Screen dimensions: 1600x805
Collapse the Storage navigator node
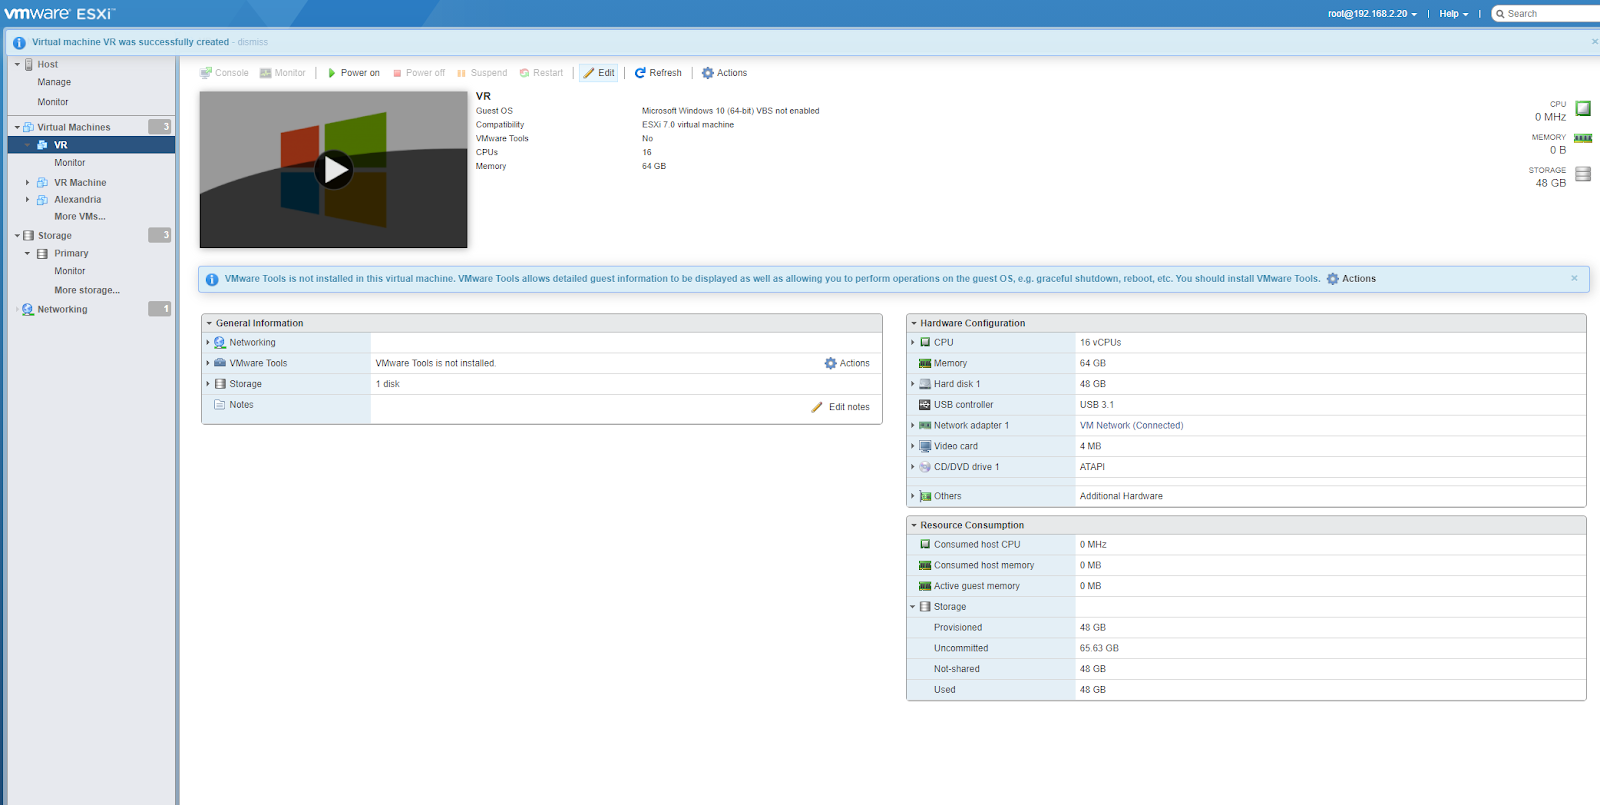pyautogui.click(x=17, y=236)
